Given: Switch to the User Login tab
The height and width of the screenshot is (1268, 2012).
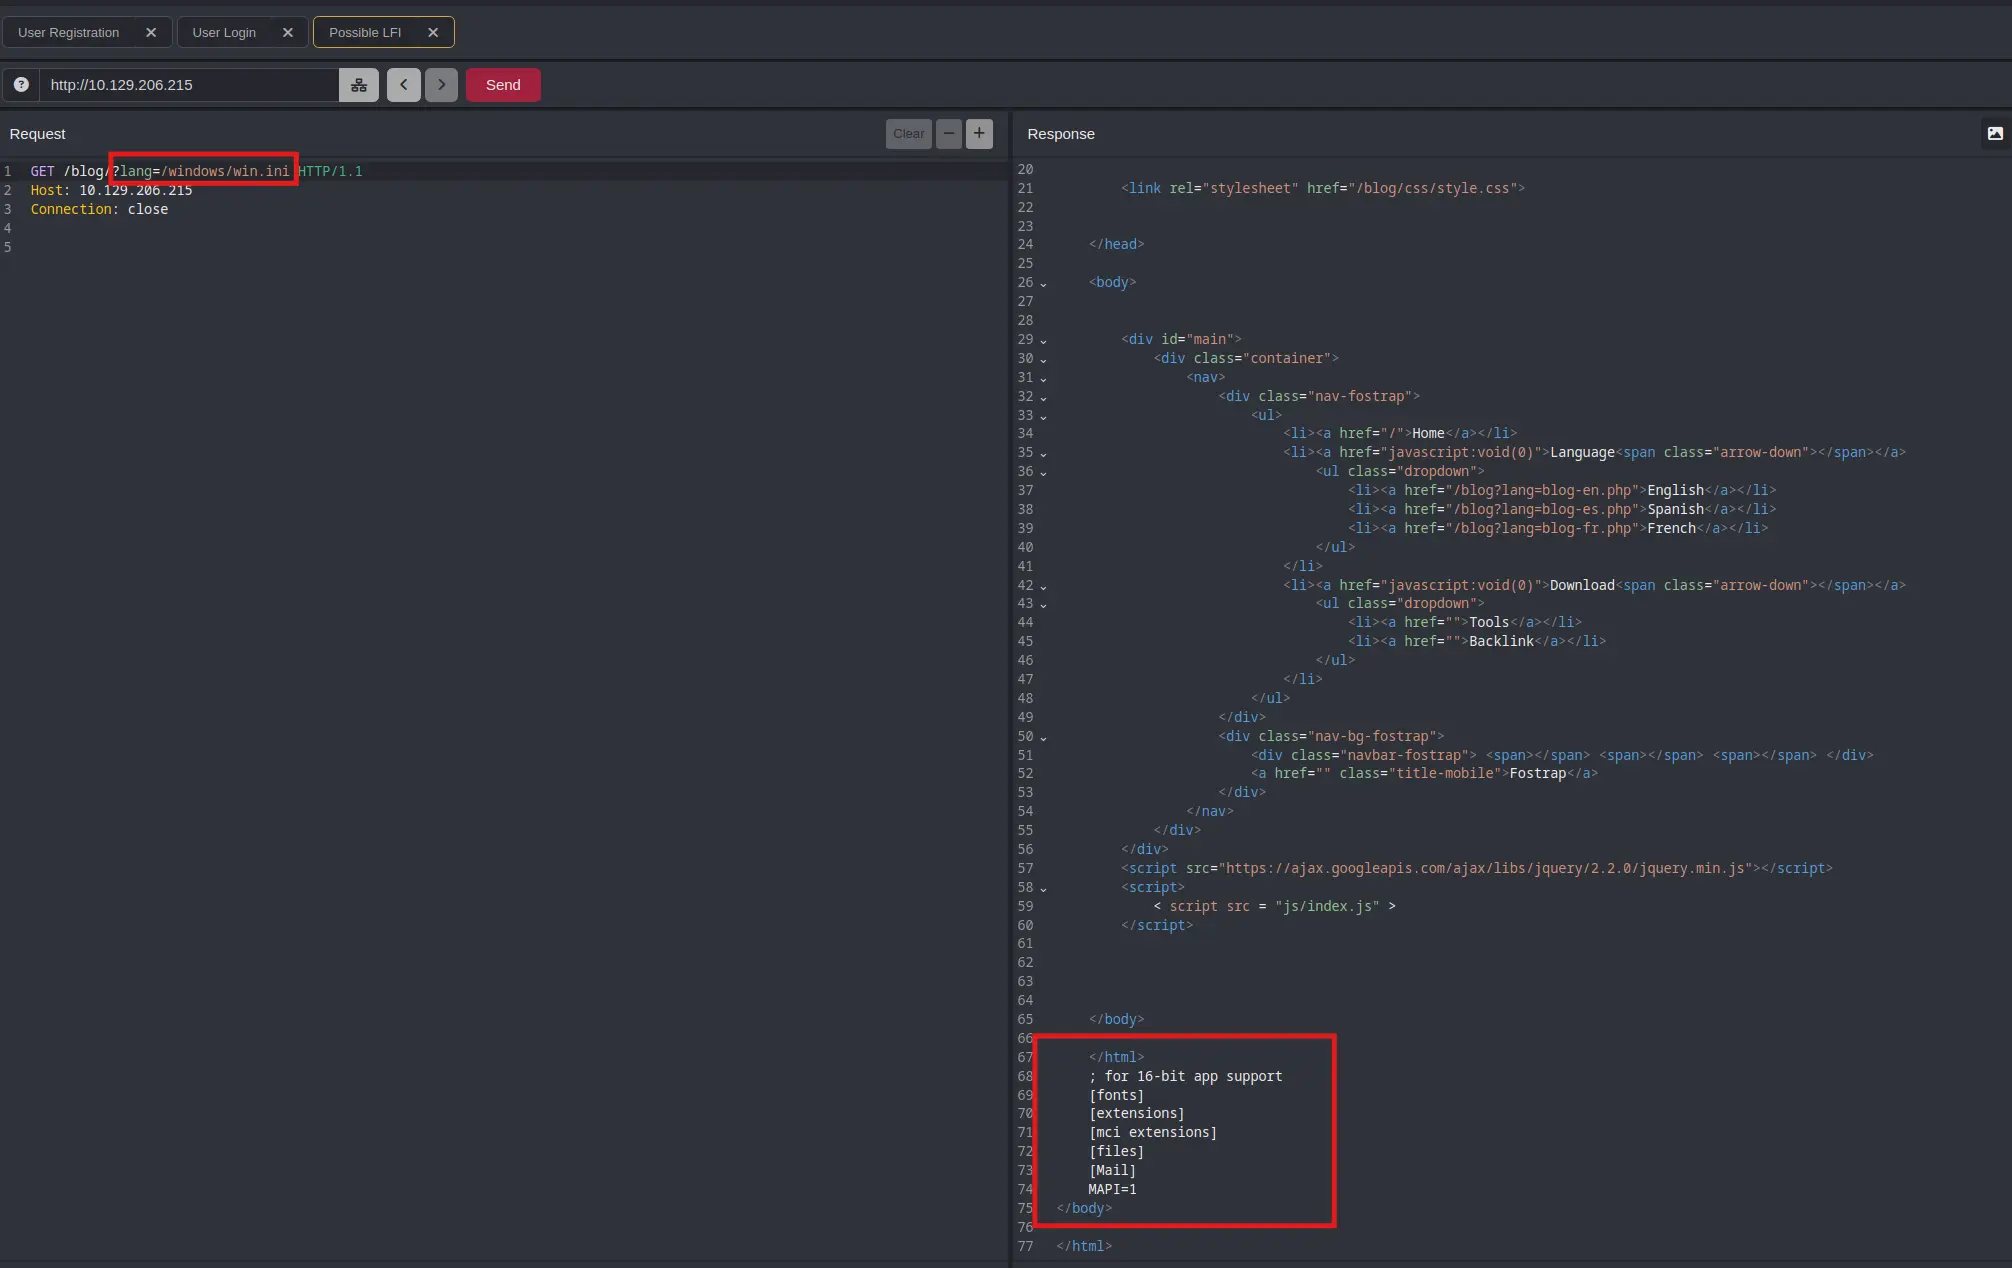Looking at the screenshot, I should point(224,32).
